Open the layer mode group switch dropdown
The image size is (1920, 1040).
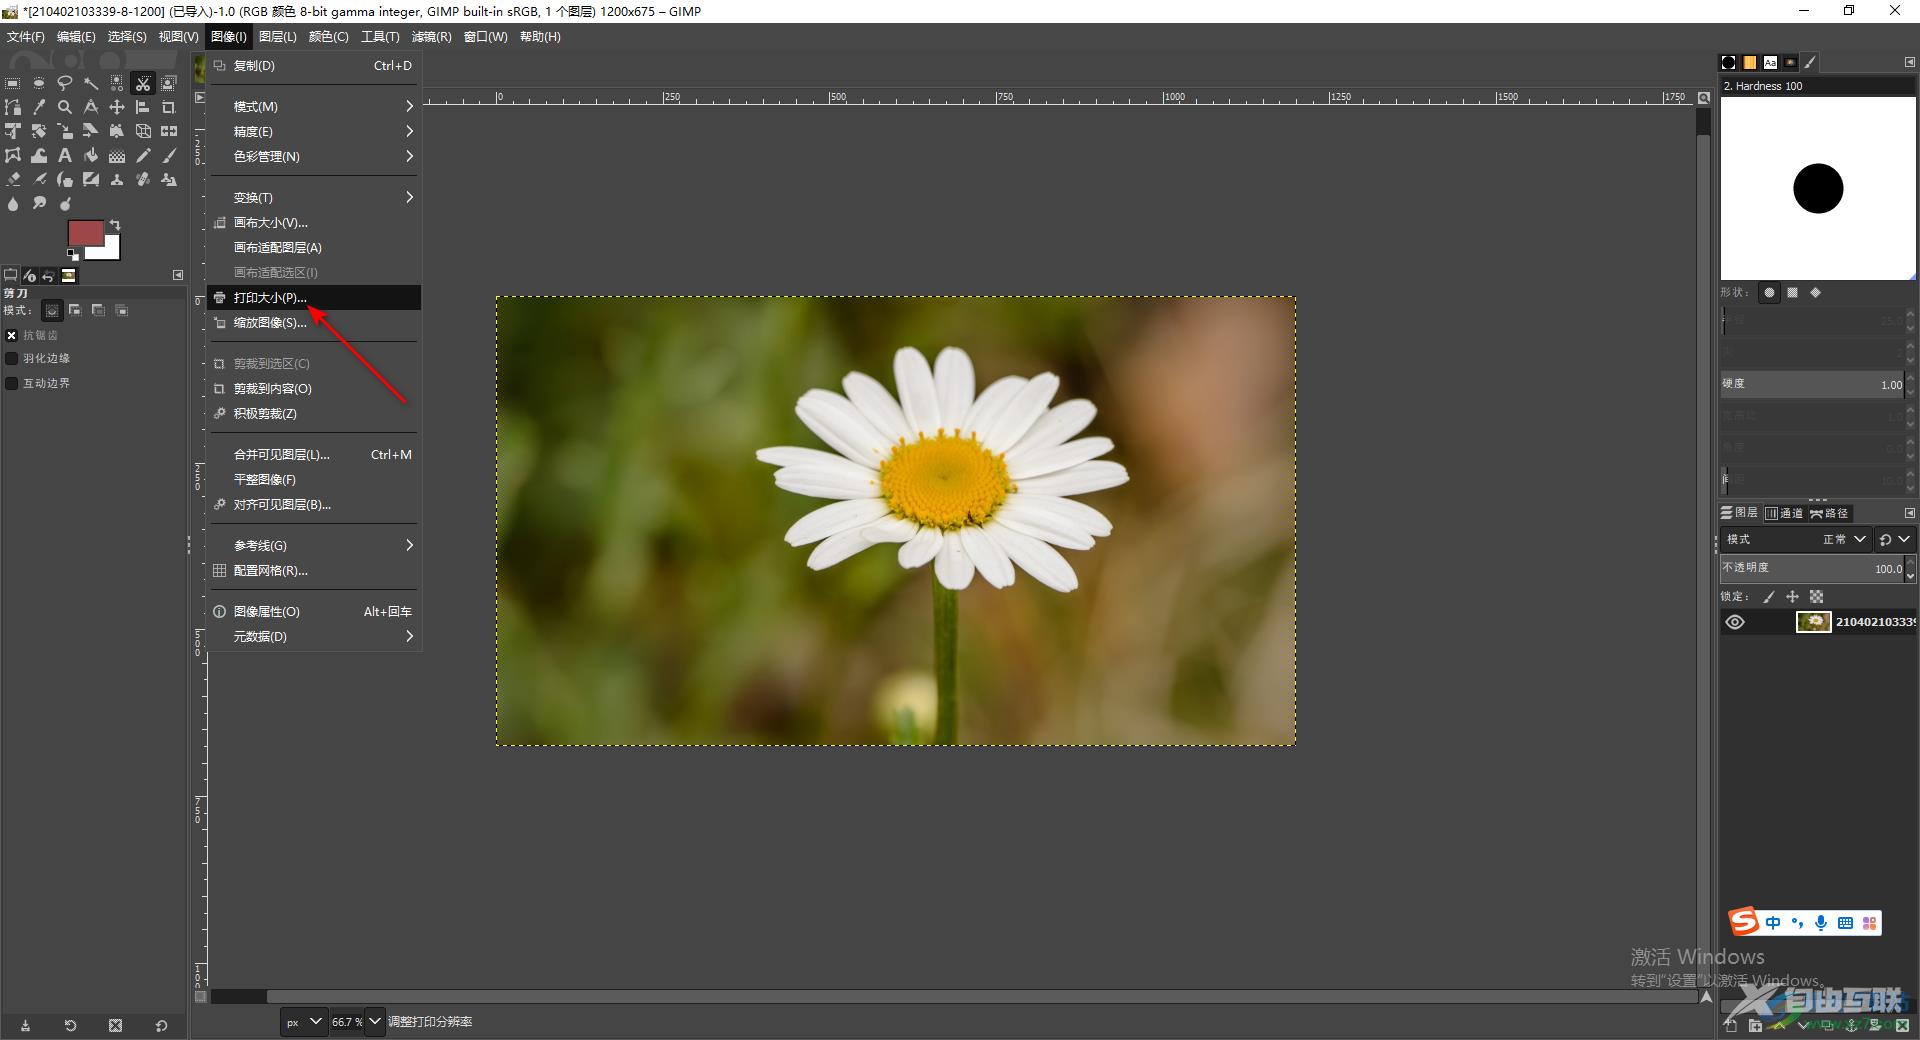[1894, 539]
